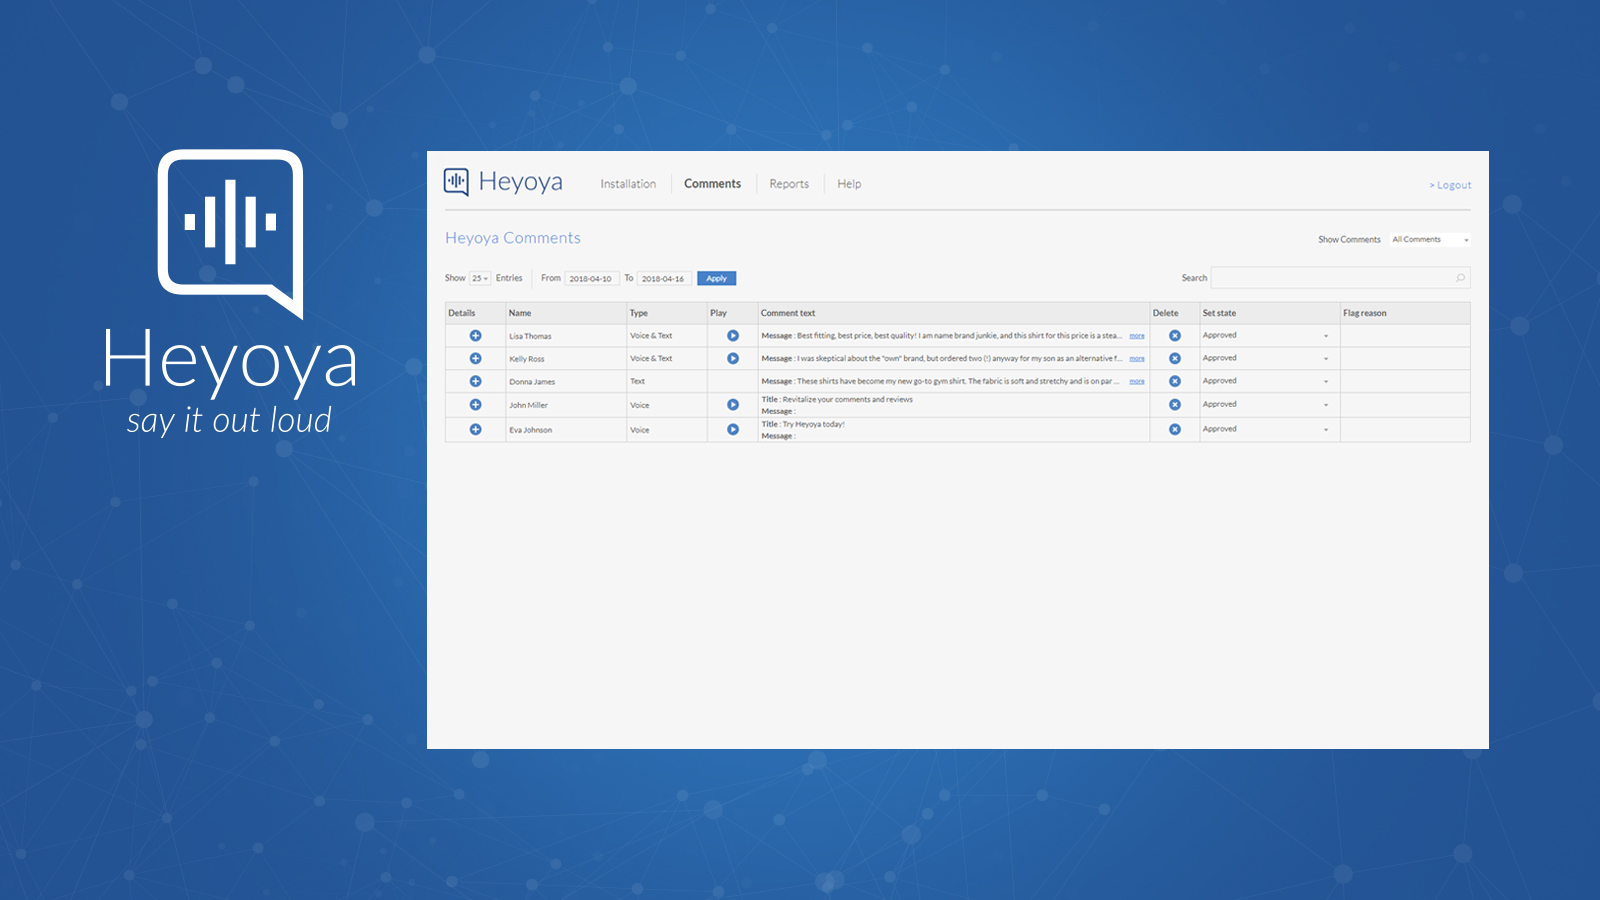Image resolution: width=1600 pixels, height=900 pixels.
Task: Click the Search input box
Action: pos(1340,278)
